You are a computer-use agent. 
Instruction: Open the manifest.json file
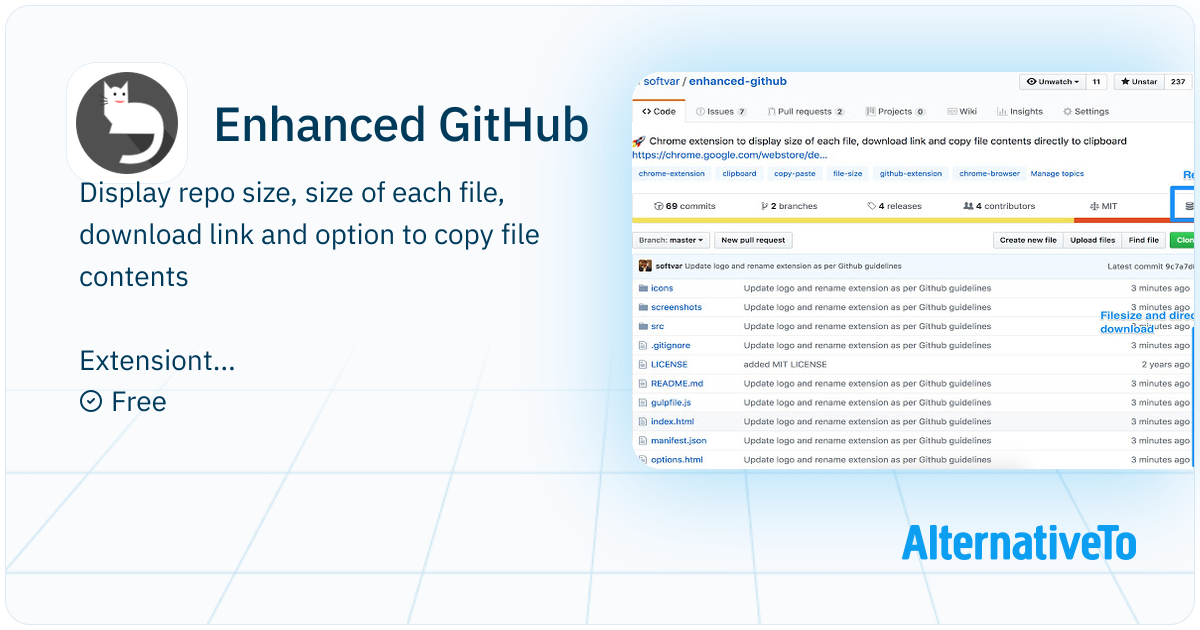[x=679, y=440]
